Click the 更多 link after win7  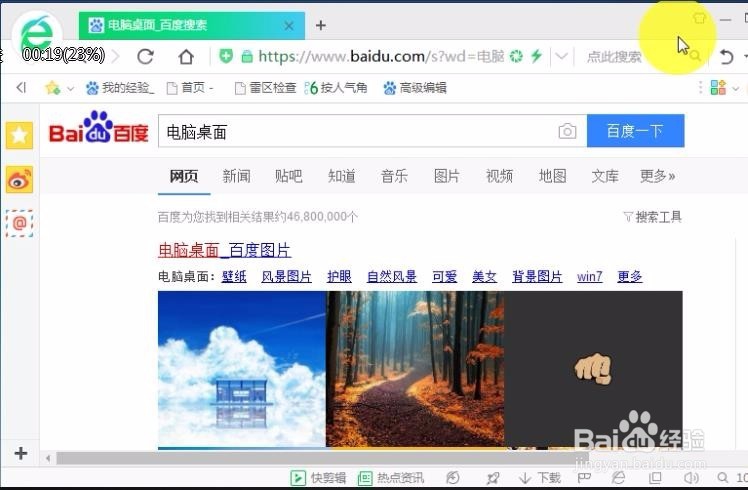click(630, 276)
